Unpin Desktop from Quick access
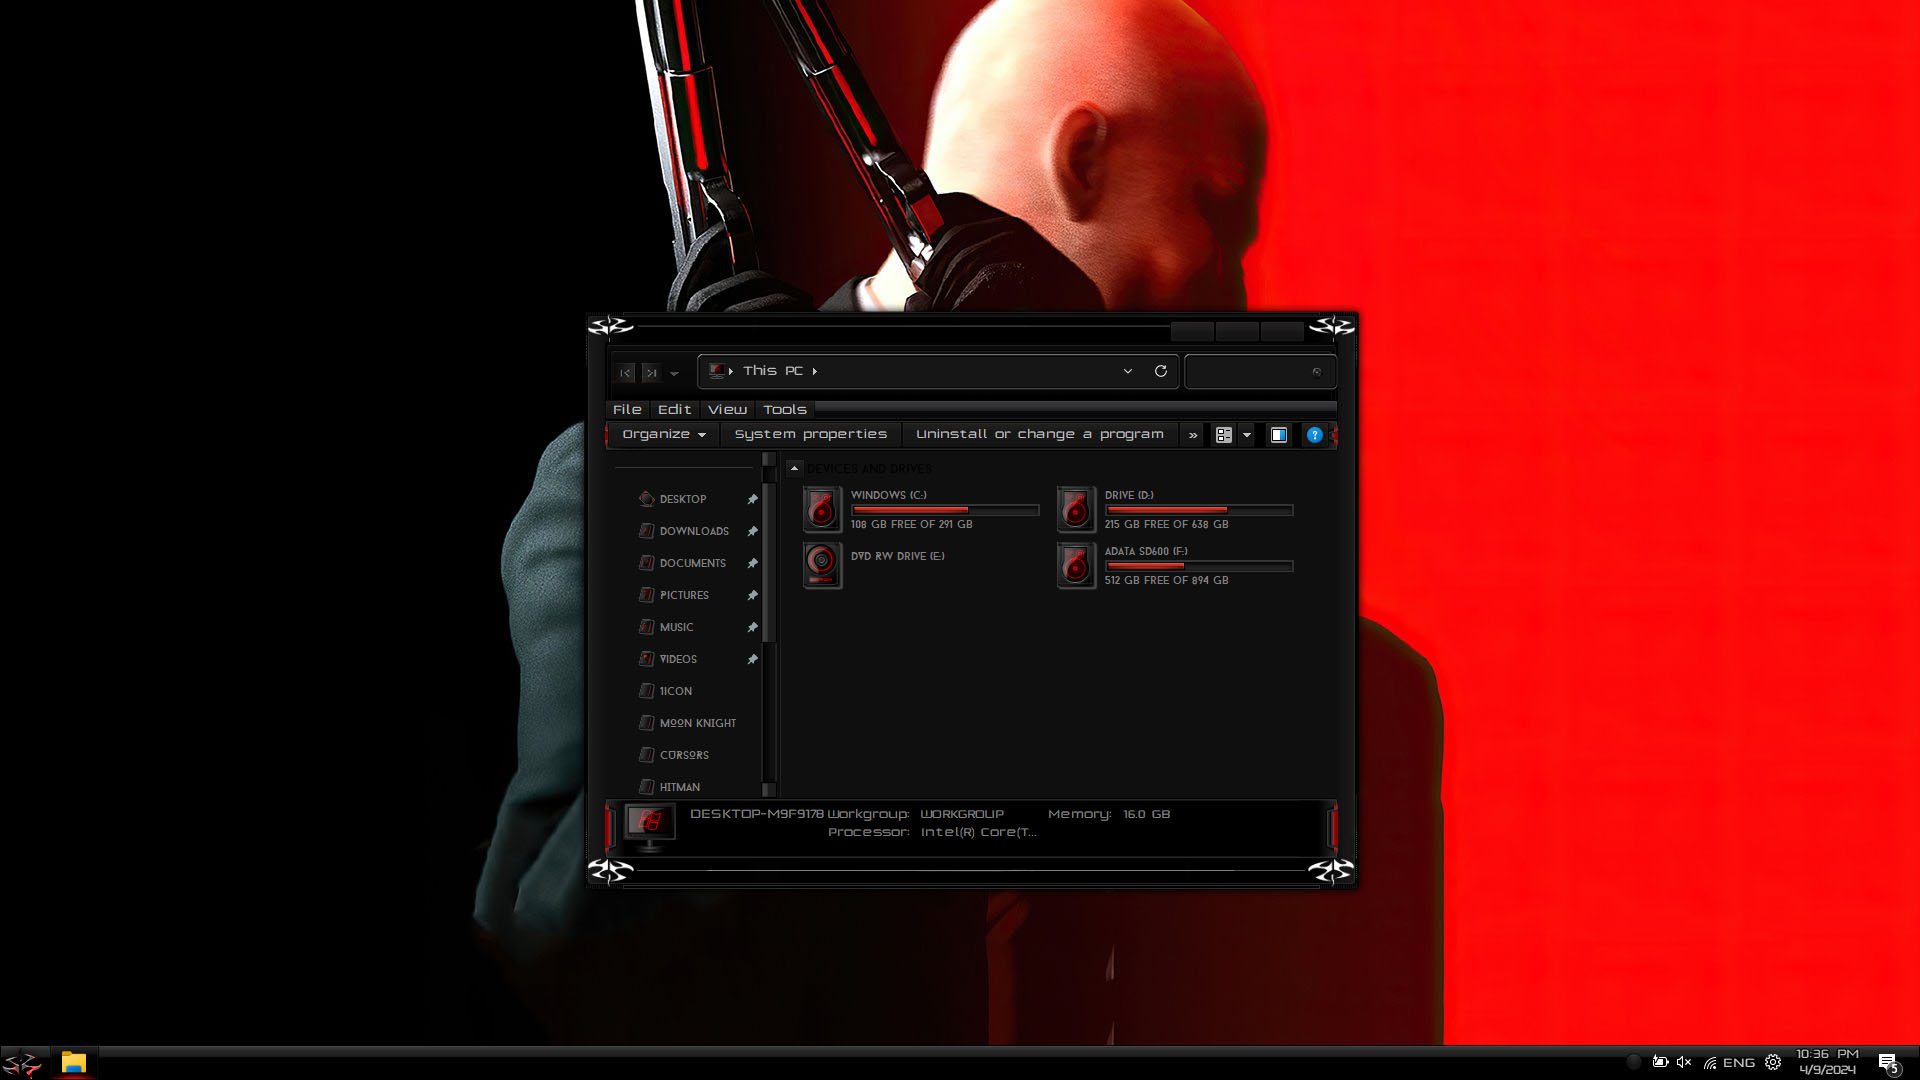The image size is (1920, 1080). [x=752, y=499]
